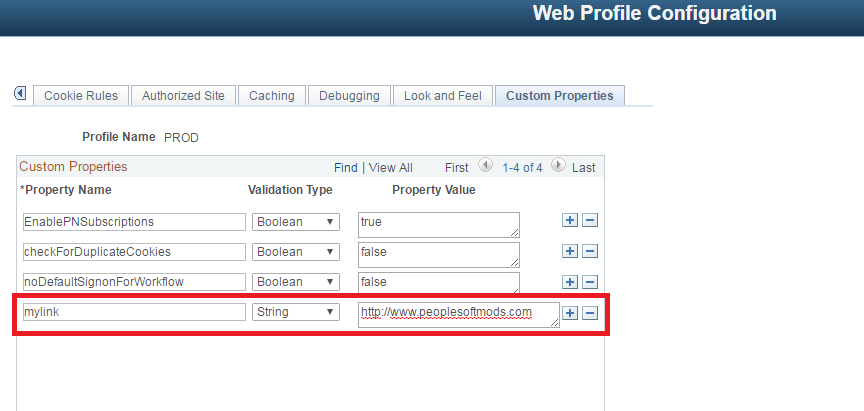The image size is (864, 411).
Task: Delete the EnablePNSubscriptions row with the minus icon
Action: pyautogui.click(x=590, y=221)
